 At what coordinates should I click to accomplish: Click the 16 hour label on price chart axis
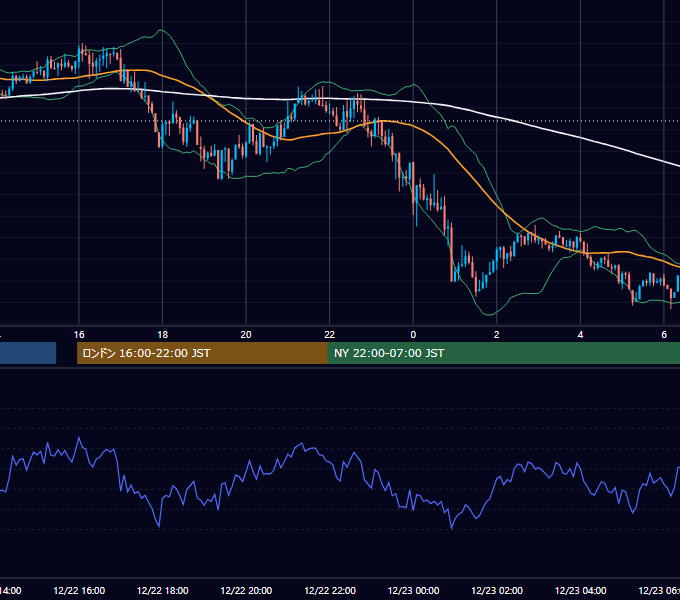click(79, 335)
